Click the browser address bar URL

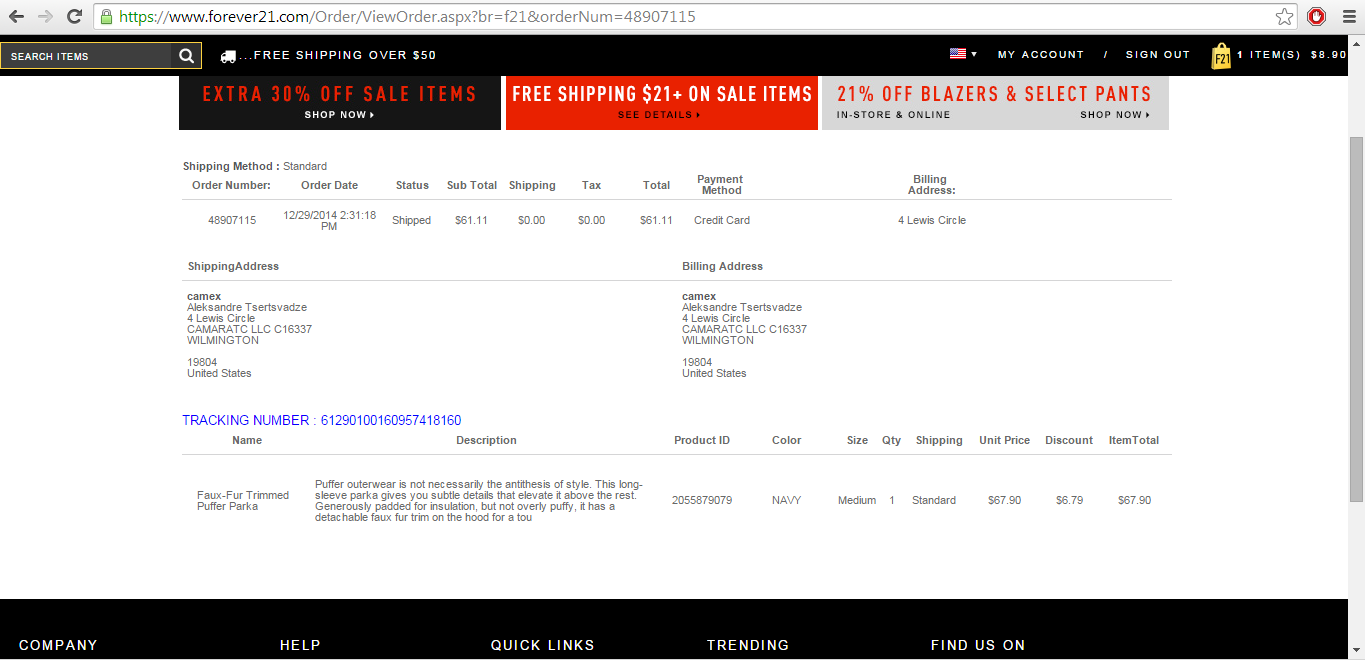[x=407, y=17]
